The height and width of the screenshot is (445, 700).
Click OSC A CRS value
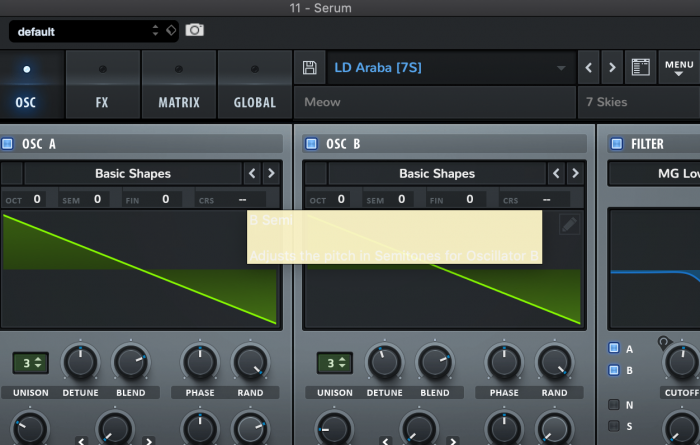click(x=242, y=200)
